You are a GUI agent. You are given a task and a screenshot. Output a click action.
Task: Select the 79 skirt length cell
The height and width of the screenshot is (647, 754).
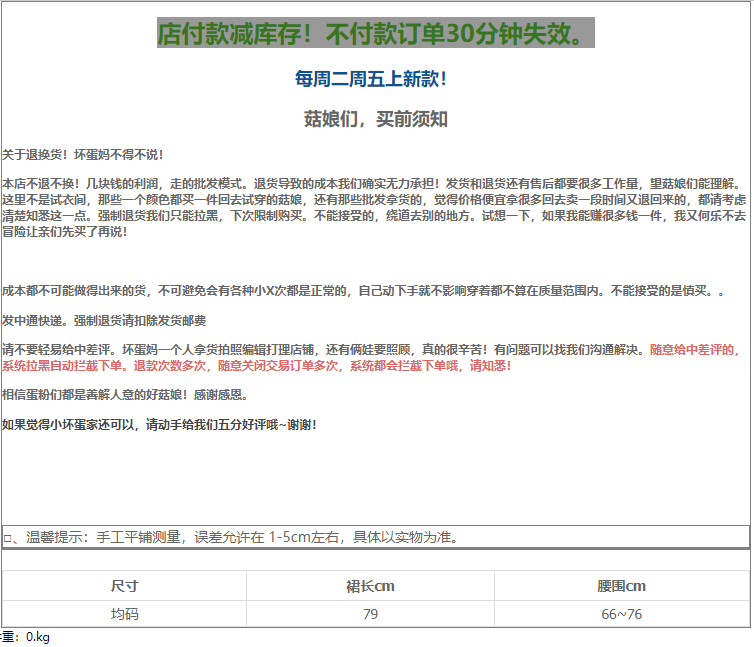click(x=370, y=614)
